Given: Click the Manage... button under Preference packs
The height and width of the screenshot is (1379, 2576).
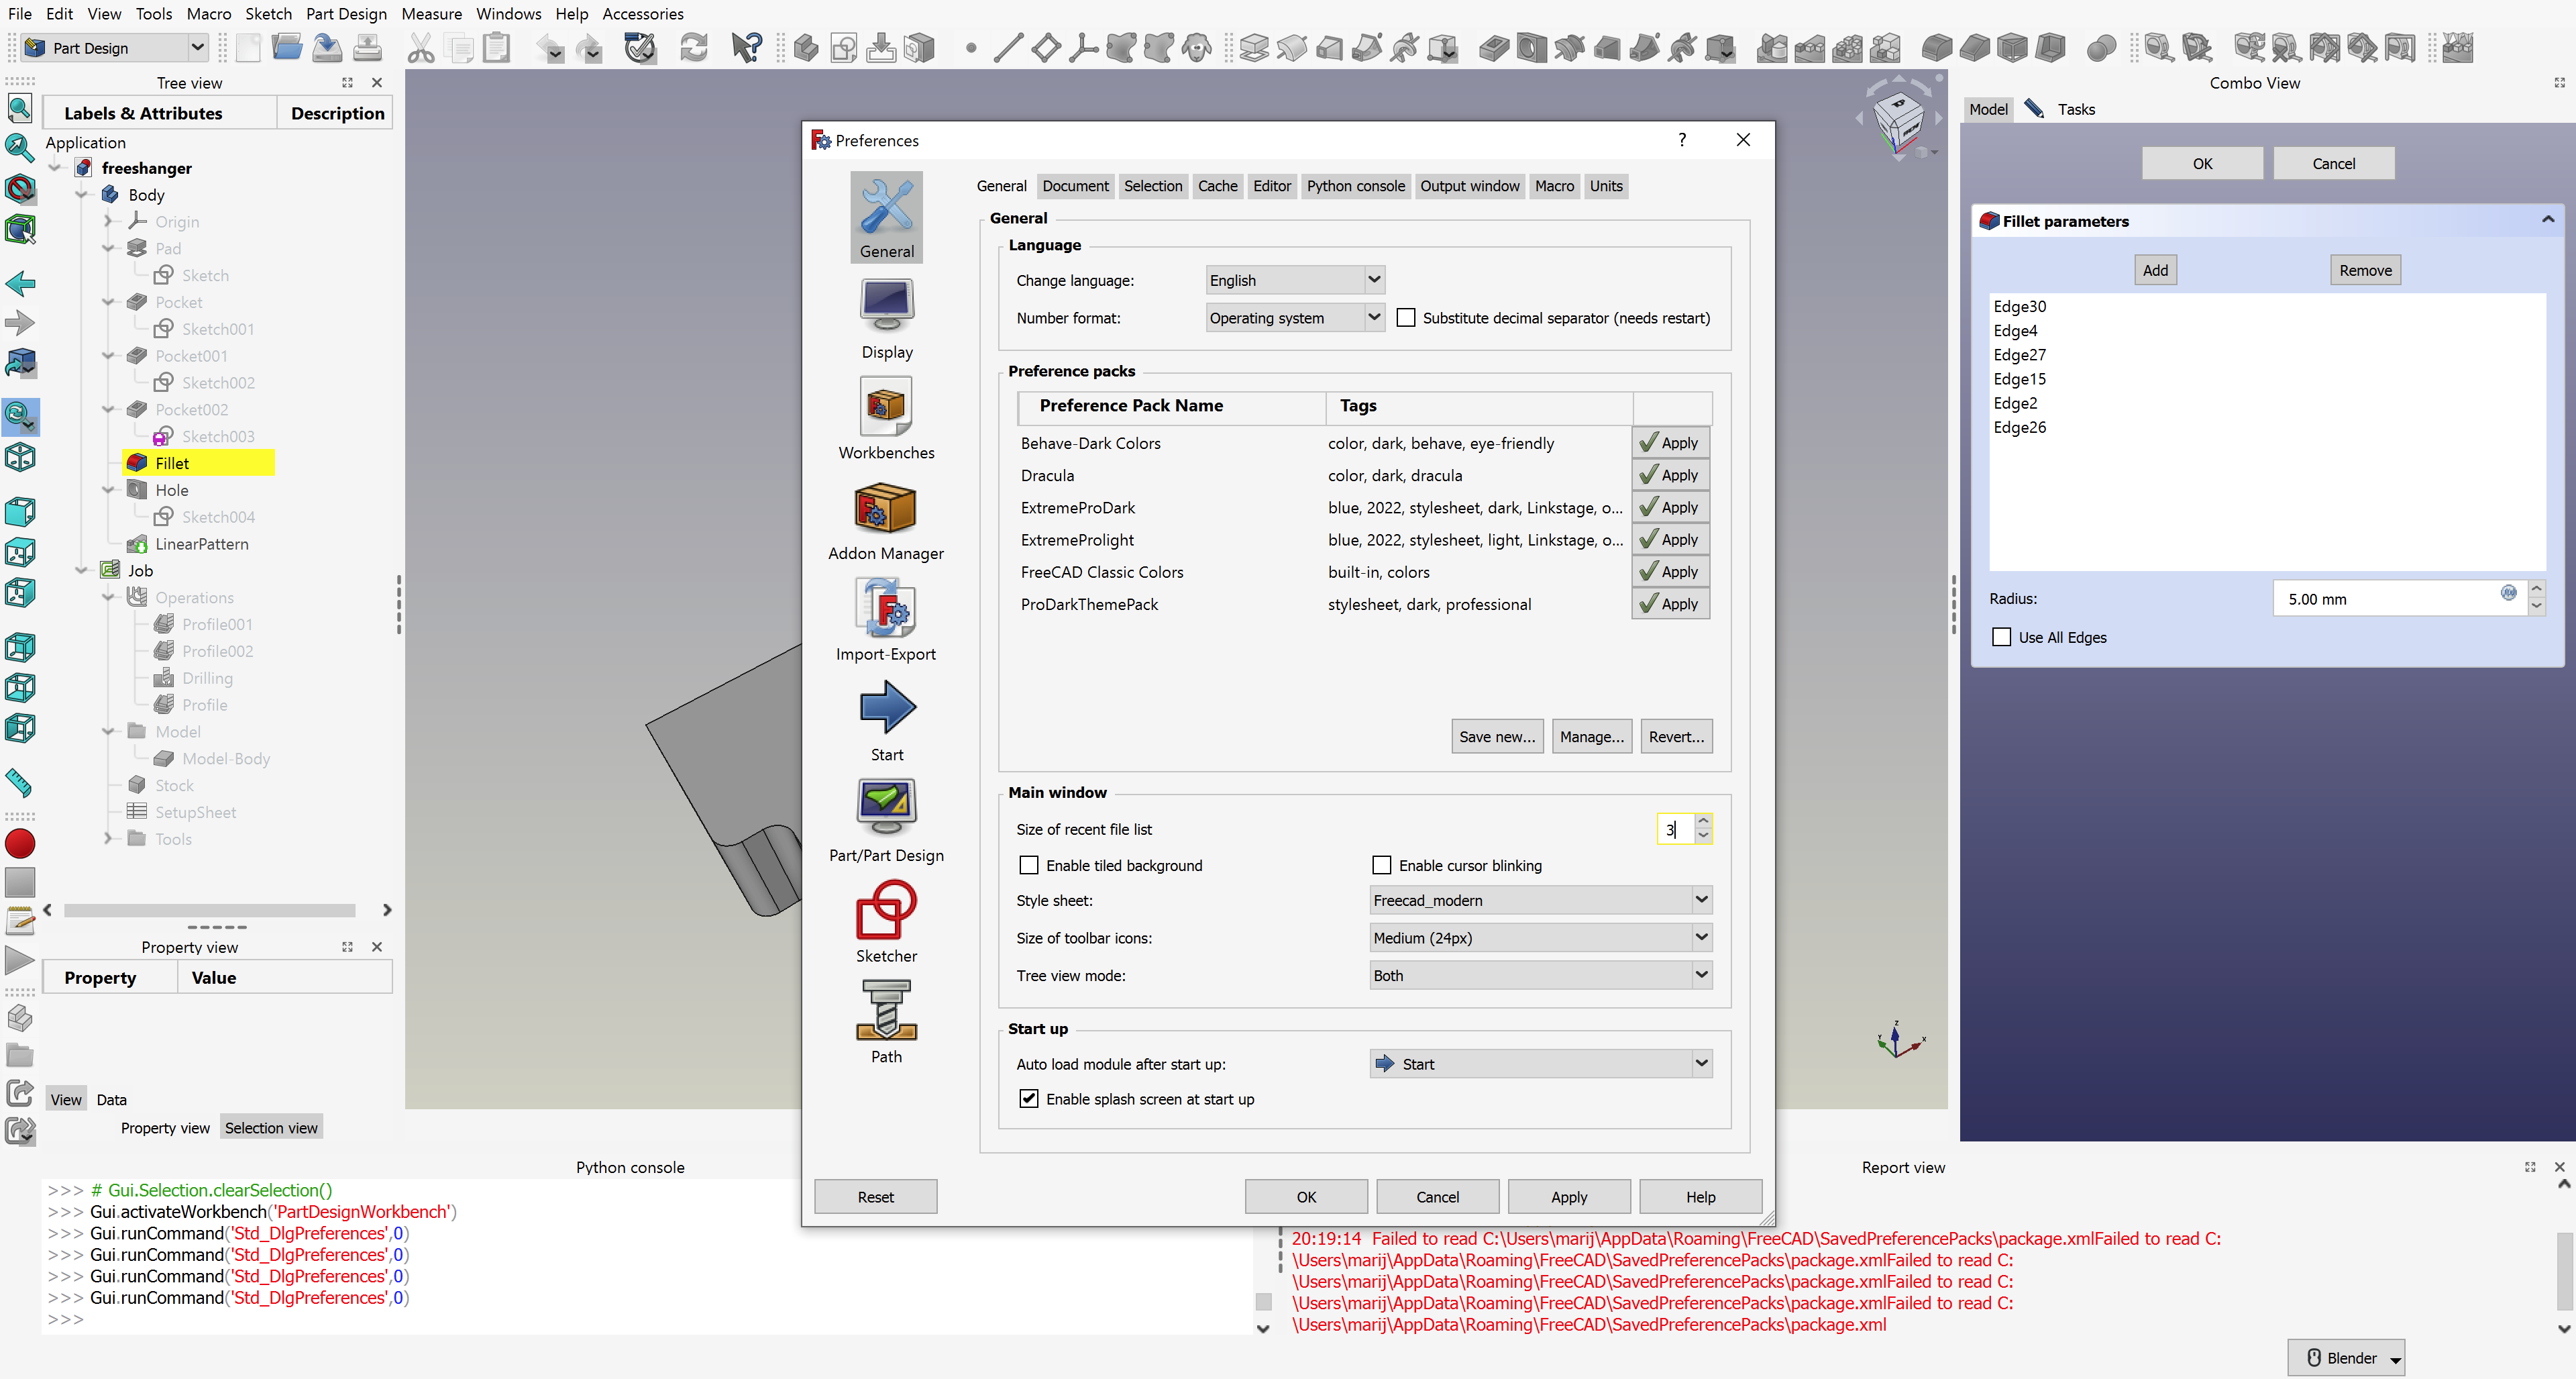Looking at the screenshot, I should coord(1591,736).
